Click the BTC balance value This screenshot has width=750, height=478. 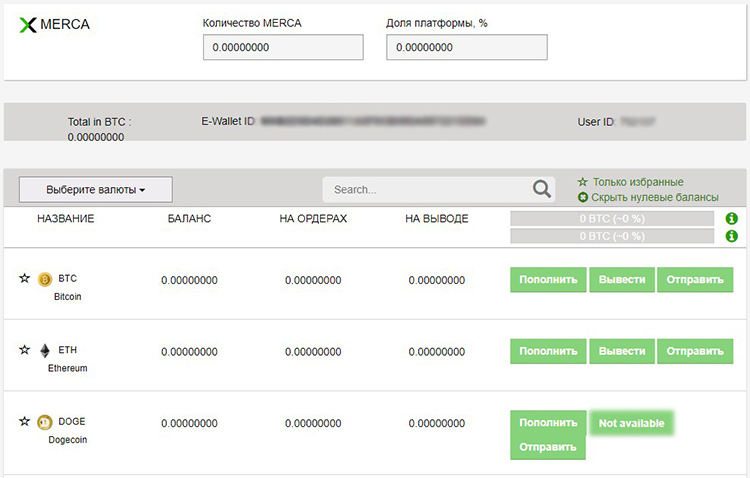pyautogui.click(x=189, y=280)
